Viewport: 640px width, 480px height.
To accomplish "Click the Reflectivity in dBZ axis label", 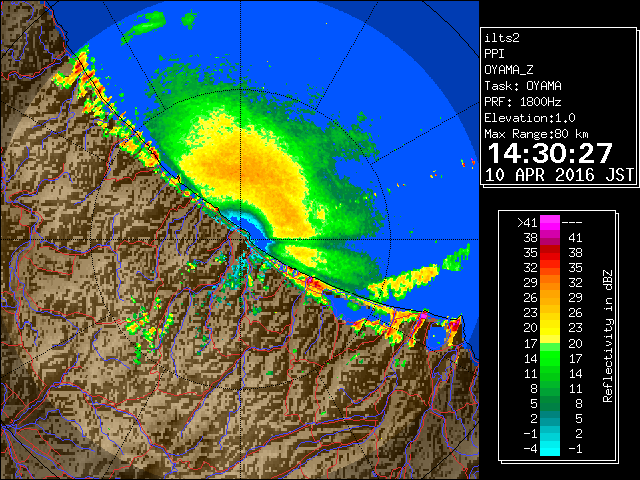I will 608,336.
